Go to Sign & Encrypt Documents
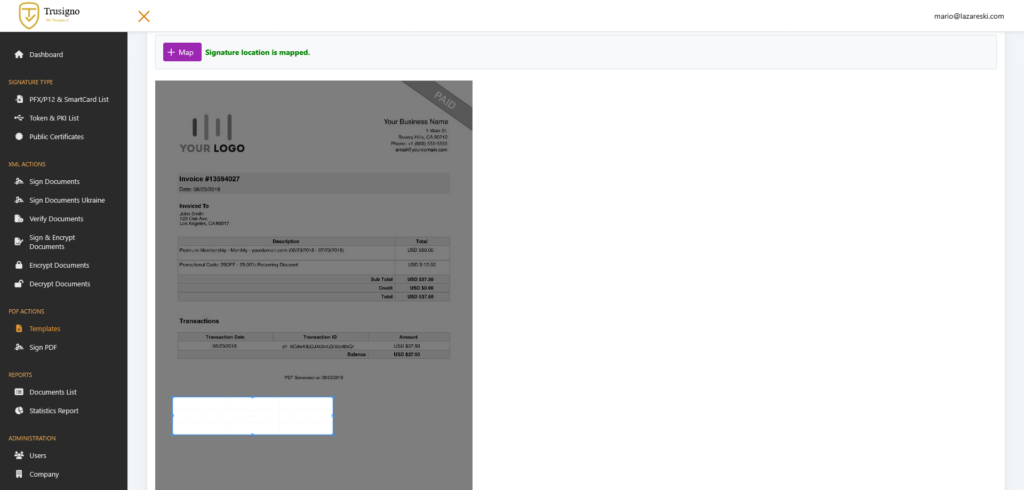 (x=65, y=242)
